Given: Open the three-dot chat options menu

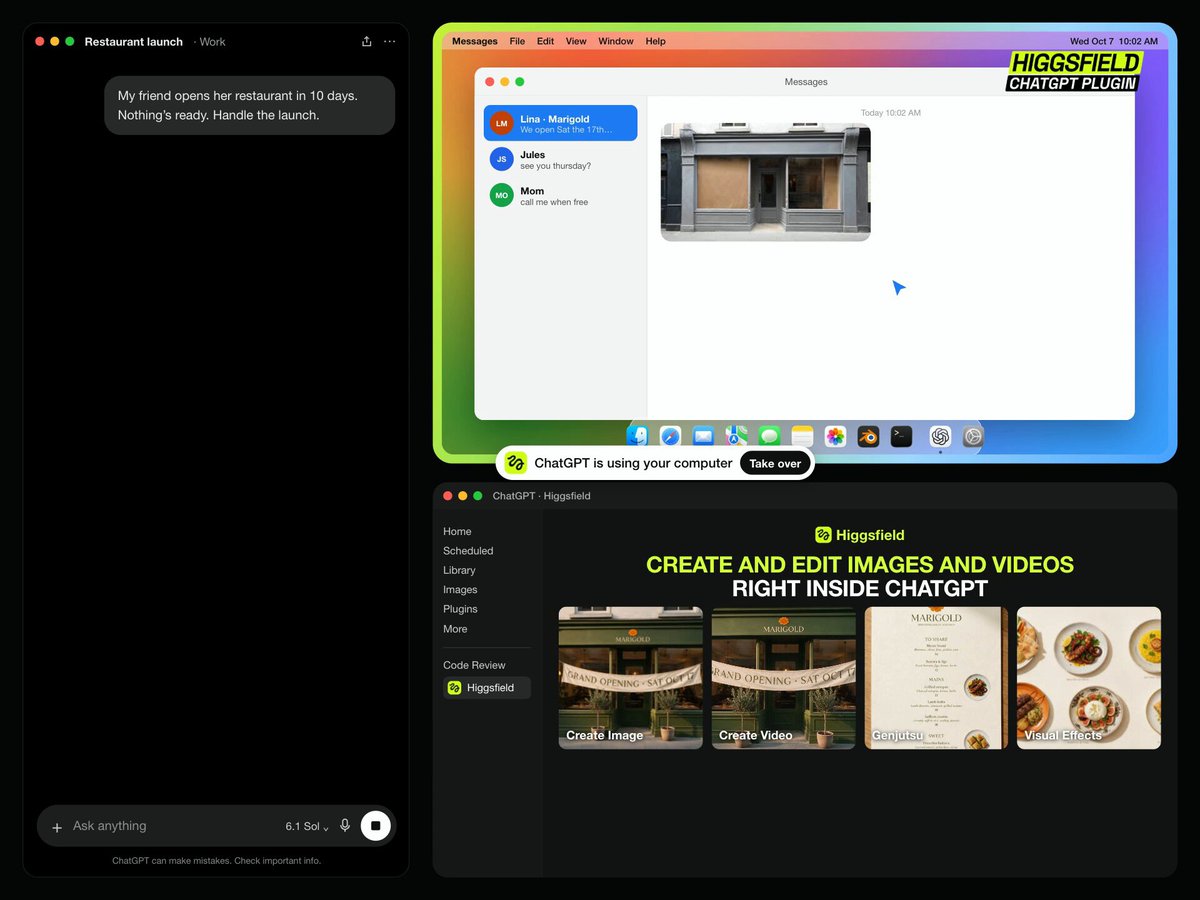Looking at the screenshot, I should click(x=389, y=41).
